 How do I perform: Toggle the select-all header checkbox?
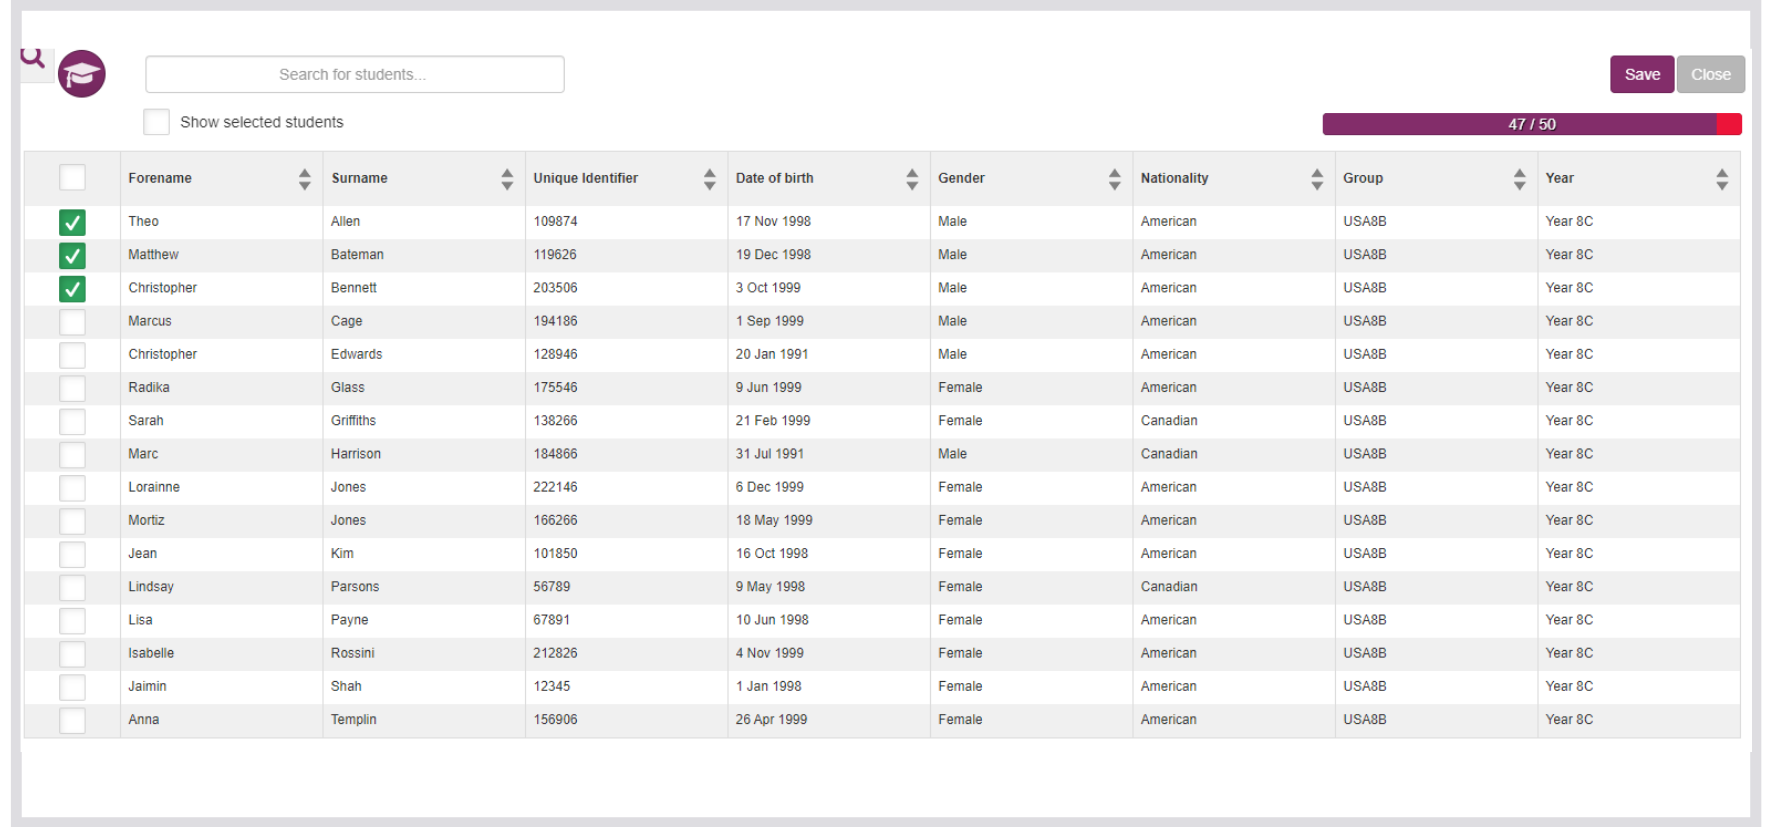coord(72,177)
